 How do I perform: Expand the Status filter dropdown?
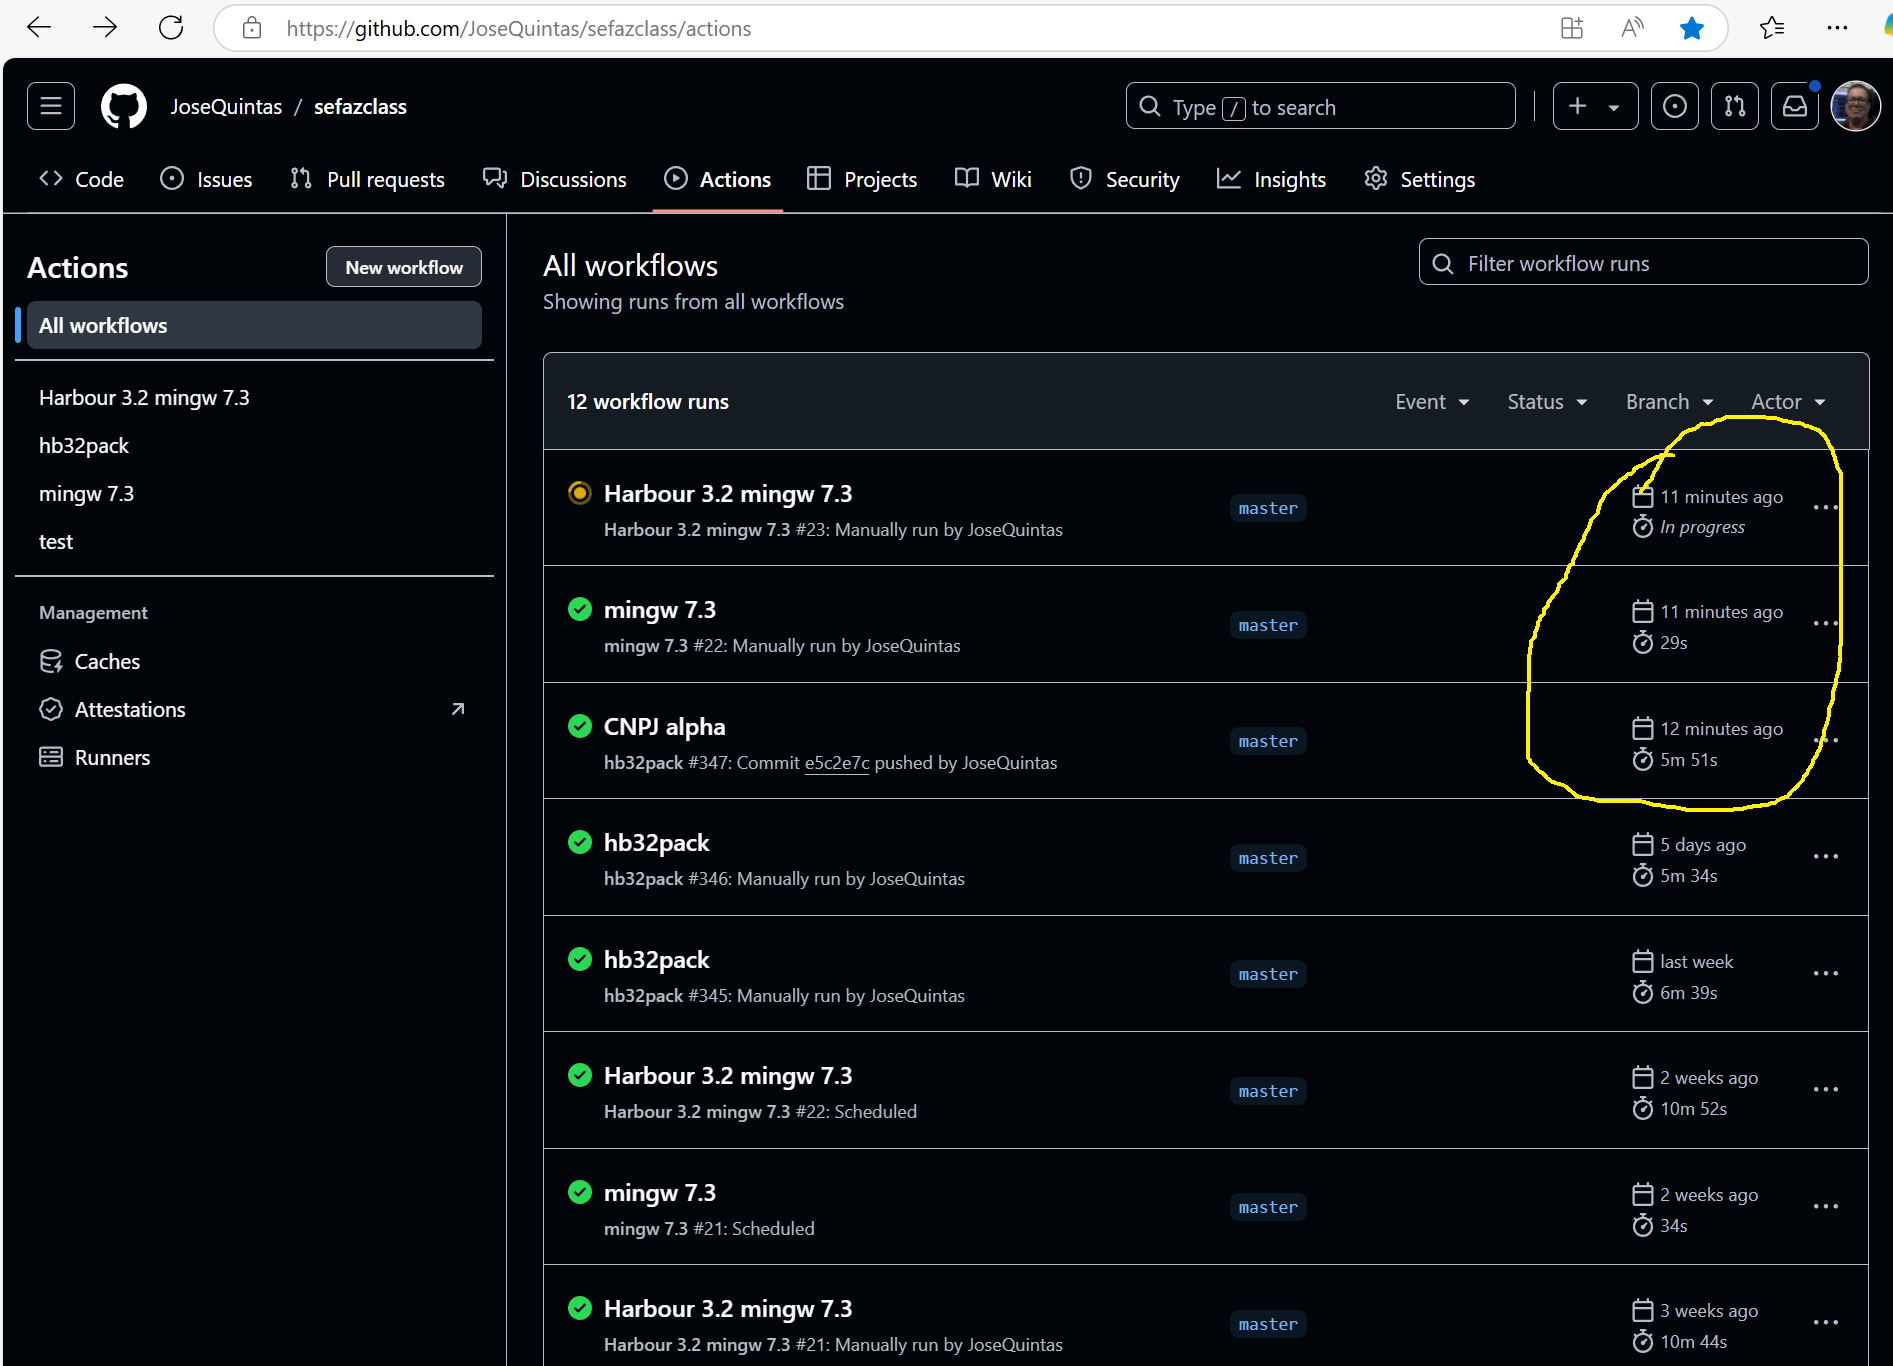[1547, 402]
